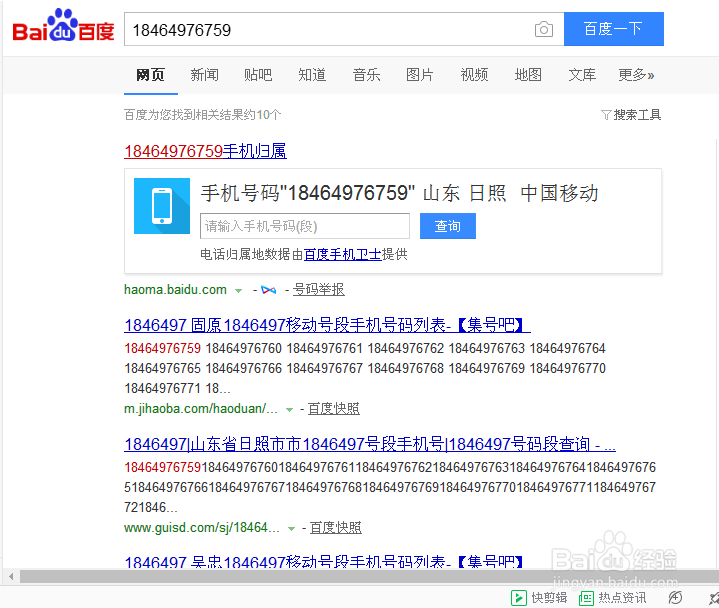Open the 18464976759手机归属 result link
The width and height of the screenshot is (719, 608).
(x=205, y=151)
